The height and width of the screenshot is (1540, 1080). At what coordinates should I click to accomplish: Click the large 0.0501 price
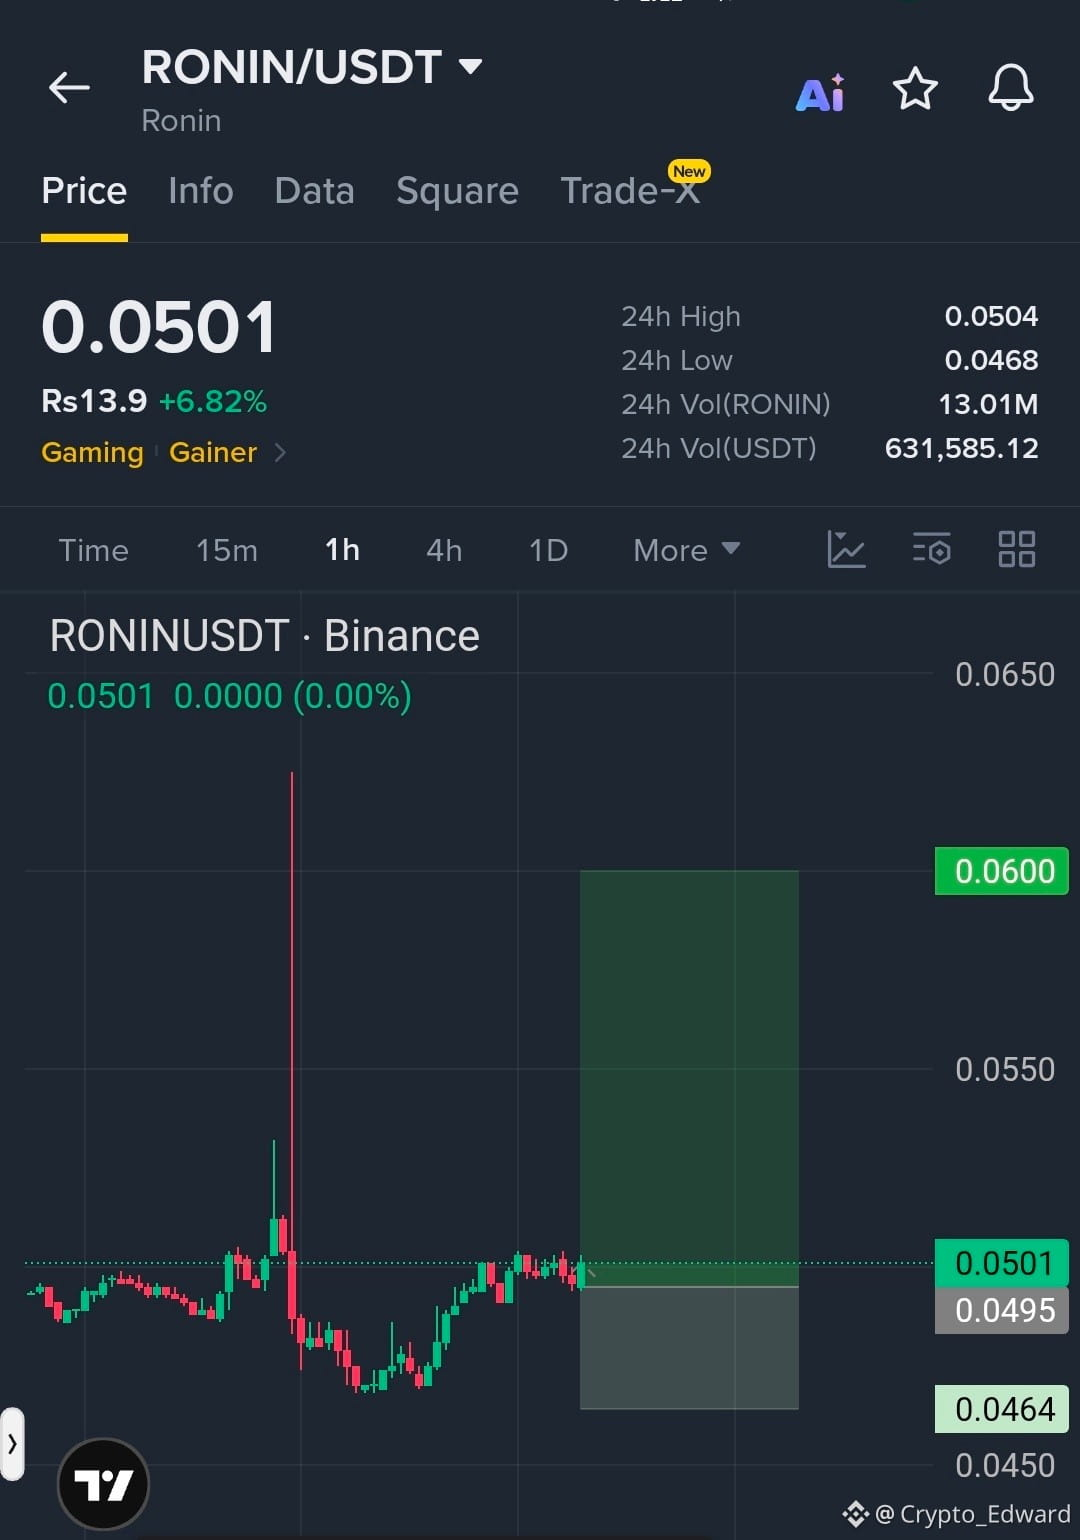tap(158, 327)
